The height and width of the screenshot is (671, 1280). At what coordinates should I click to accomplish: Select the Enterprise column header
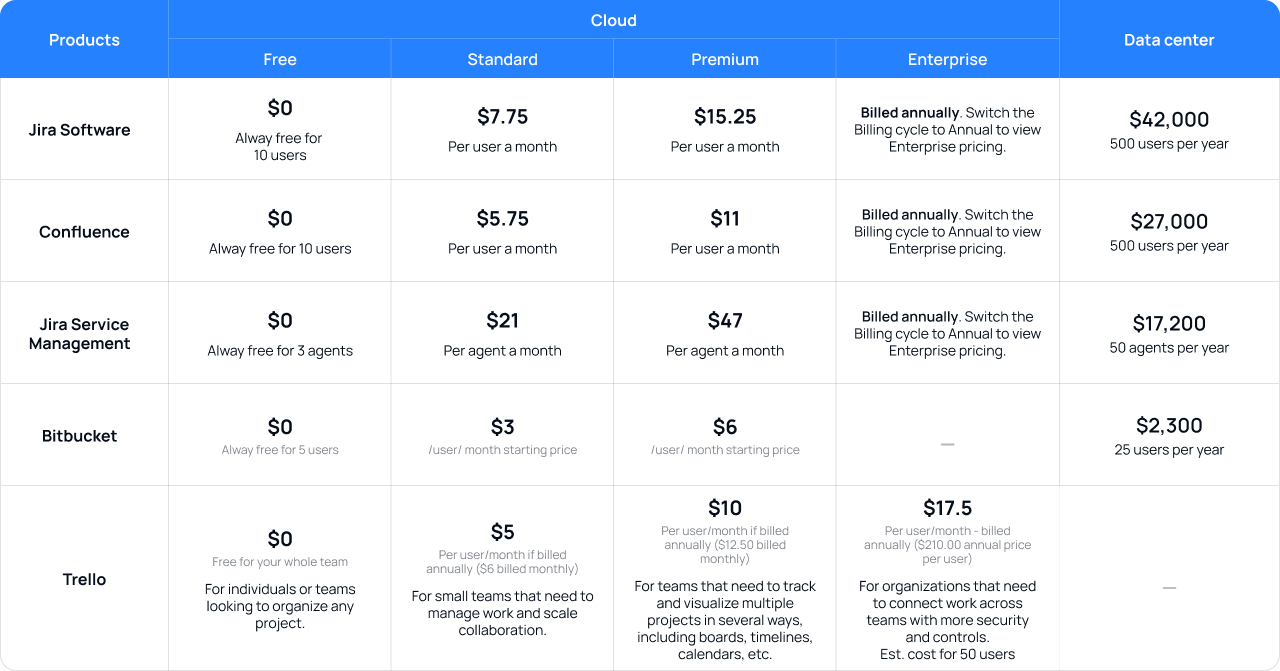pos(947,59)
